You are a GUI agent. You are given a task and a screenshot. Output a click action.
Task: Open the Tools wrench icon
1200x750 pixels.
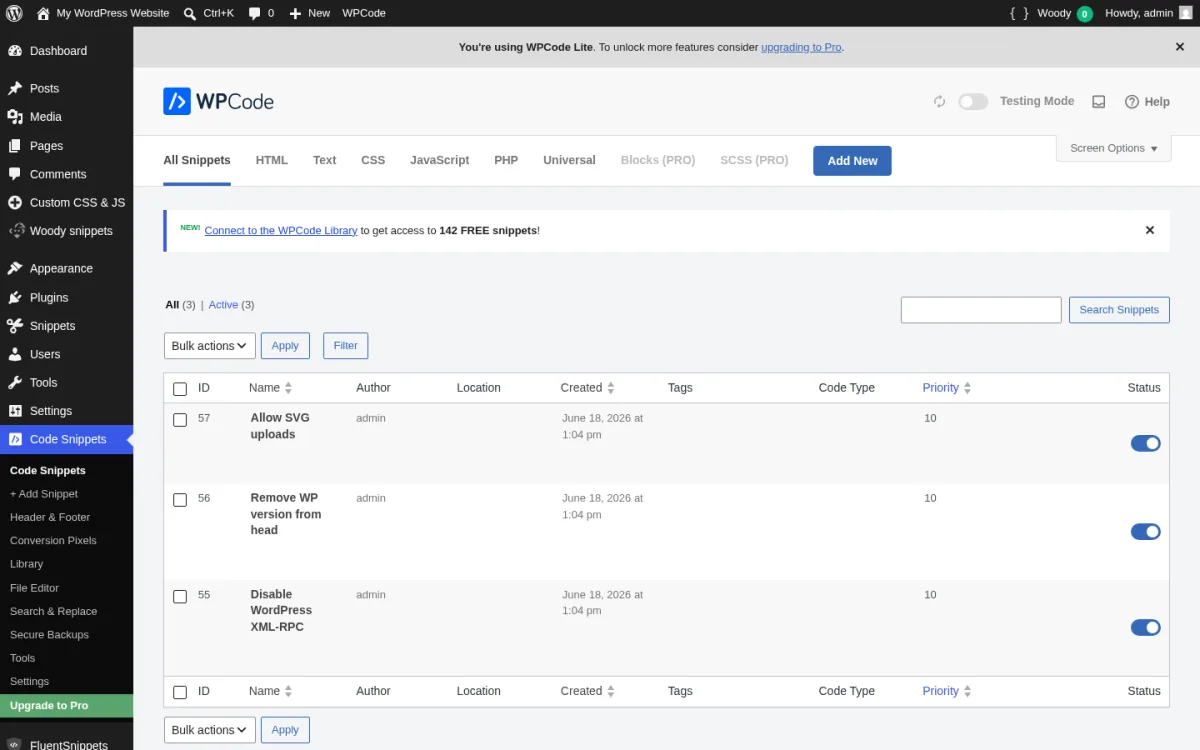coord(15,383)
